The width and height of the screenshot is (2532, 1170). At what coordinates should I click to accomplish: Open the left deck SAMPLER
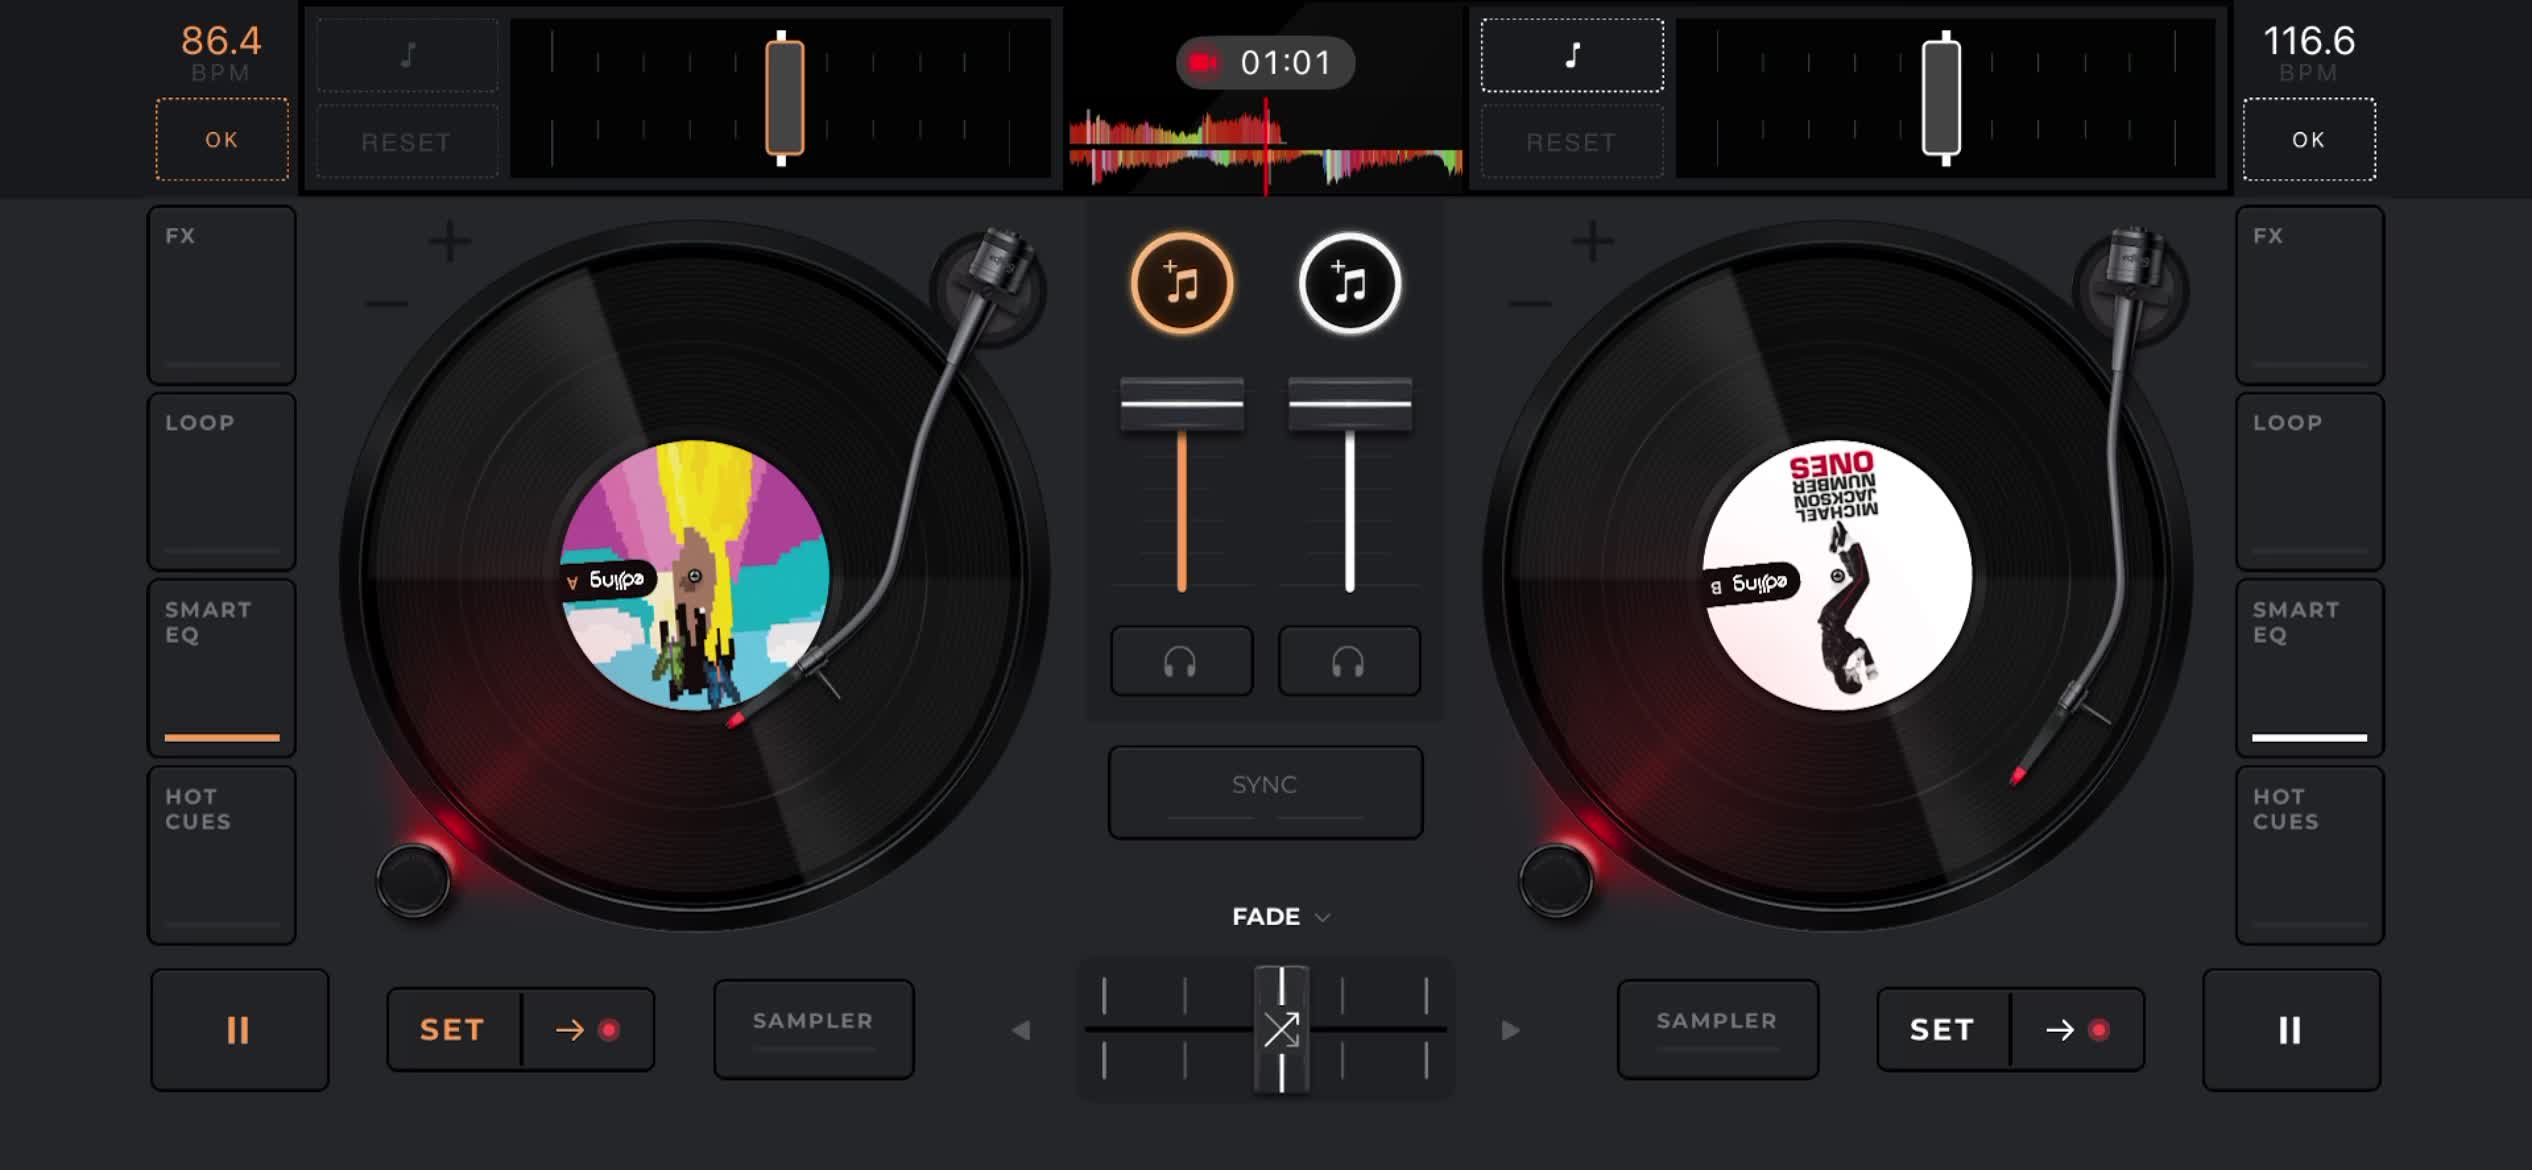(x=813, y=1029)
